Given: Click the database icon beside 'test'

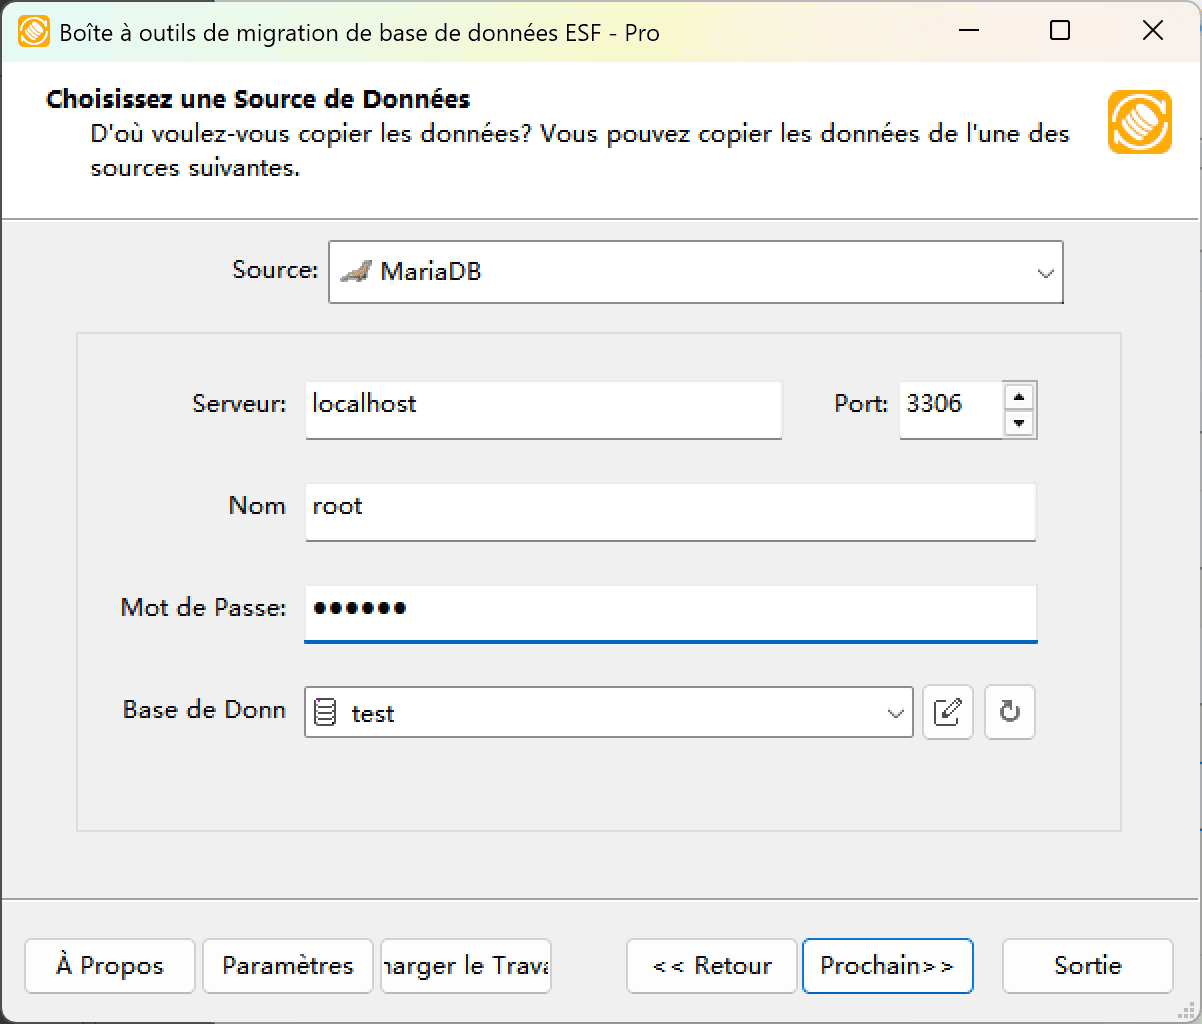Looking at the screenshot, I should tap(326, 712).
